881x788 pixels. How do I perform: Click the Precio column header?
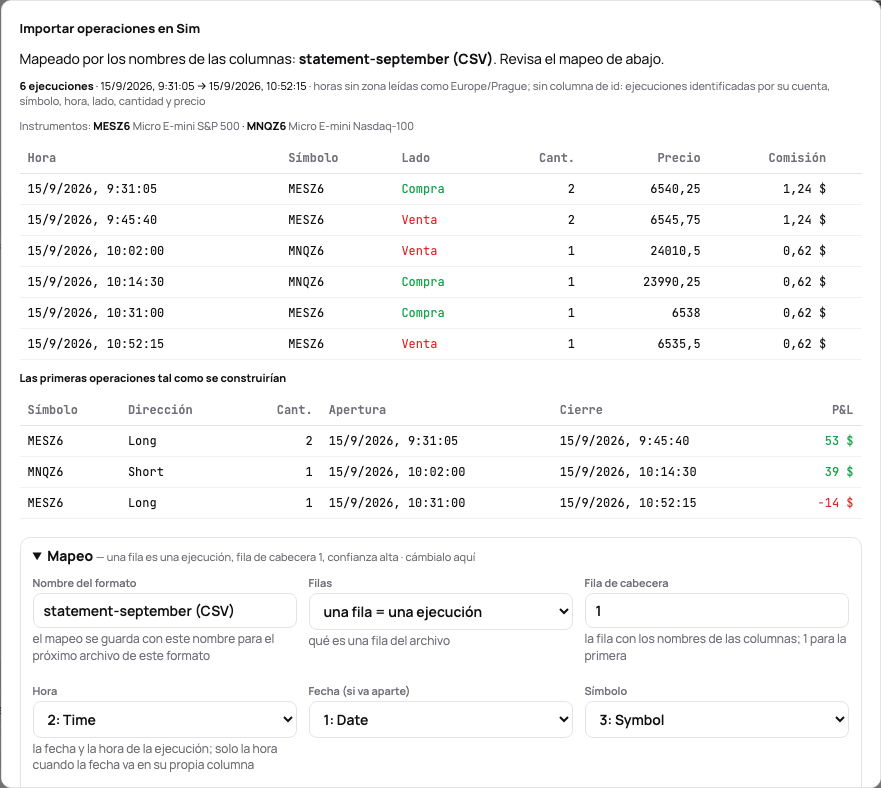coord(679,158)
